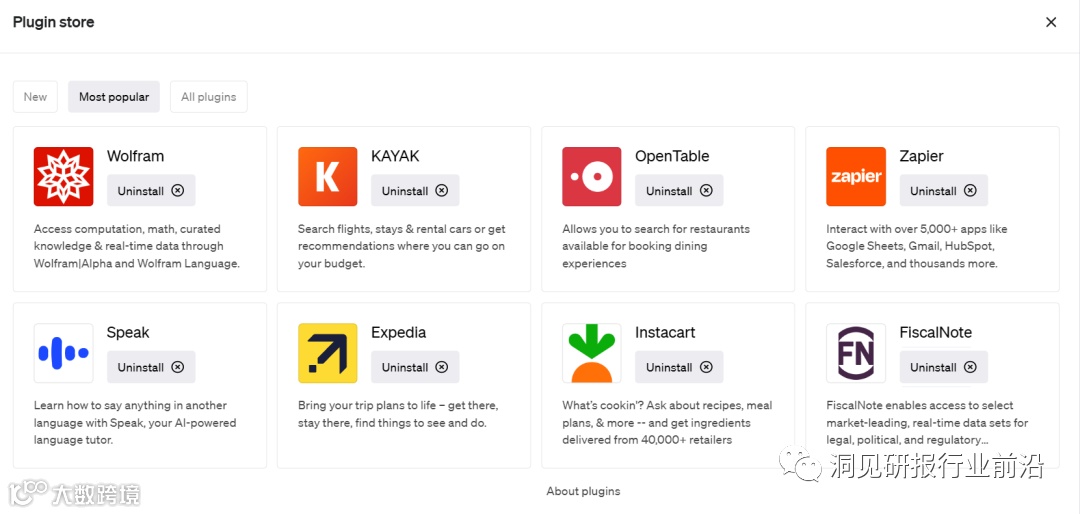The width and height of the screenshot is (1080, 514).
Task: Click the Wolfram red snowflake logo
Action: [63, 177]
